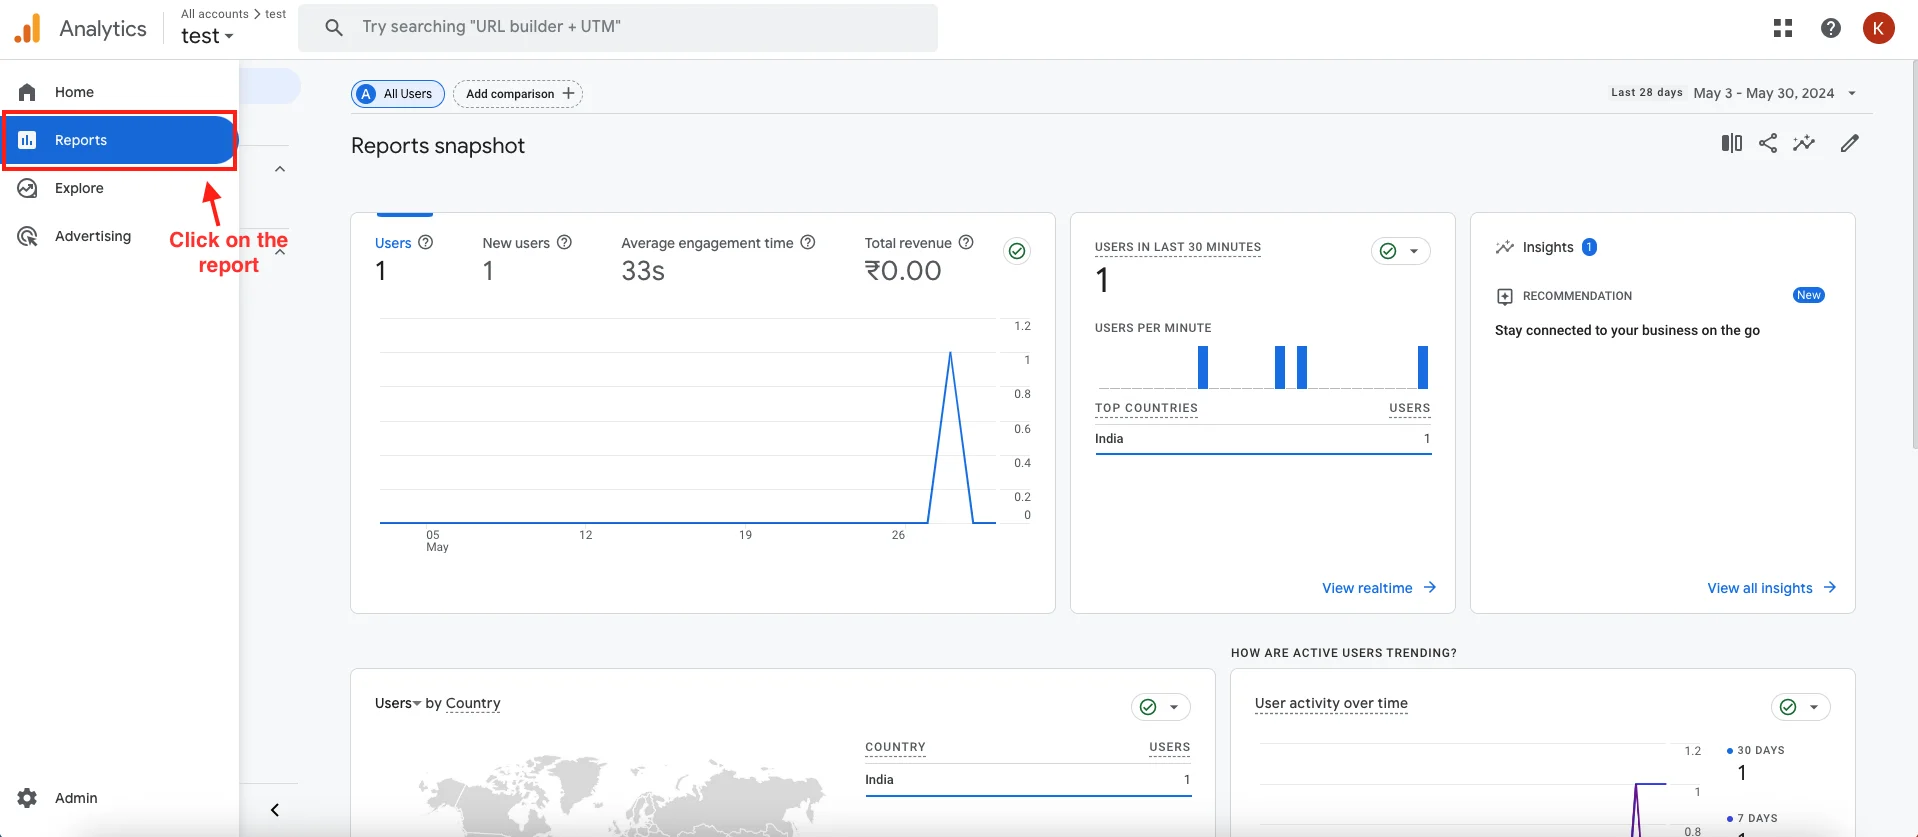Click the Analytics search field
1918x837 pixels.
(618, 27)
